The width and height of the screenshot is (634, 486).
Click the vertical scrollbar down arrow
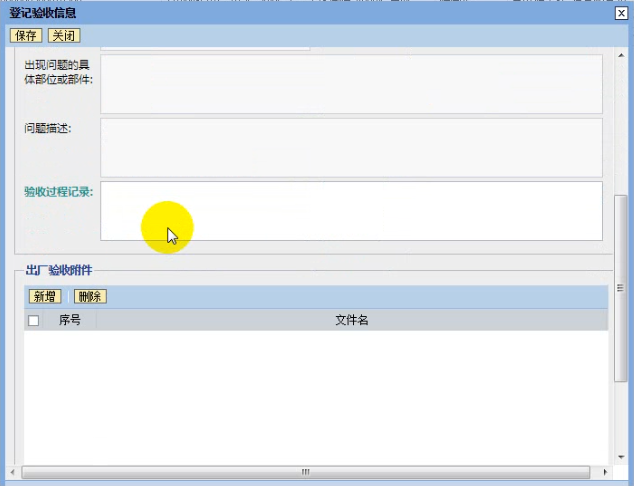(622, 458)
